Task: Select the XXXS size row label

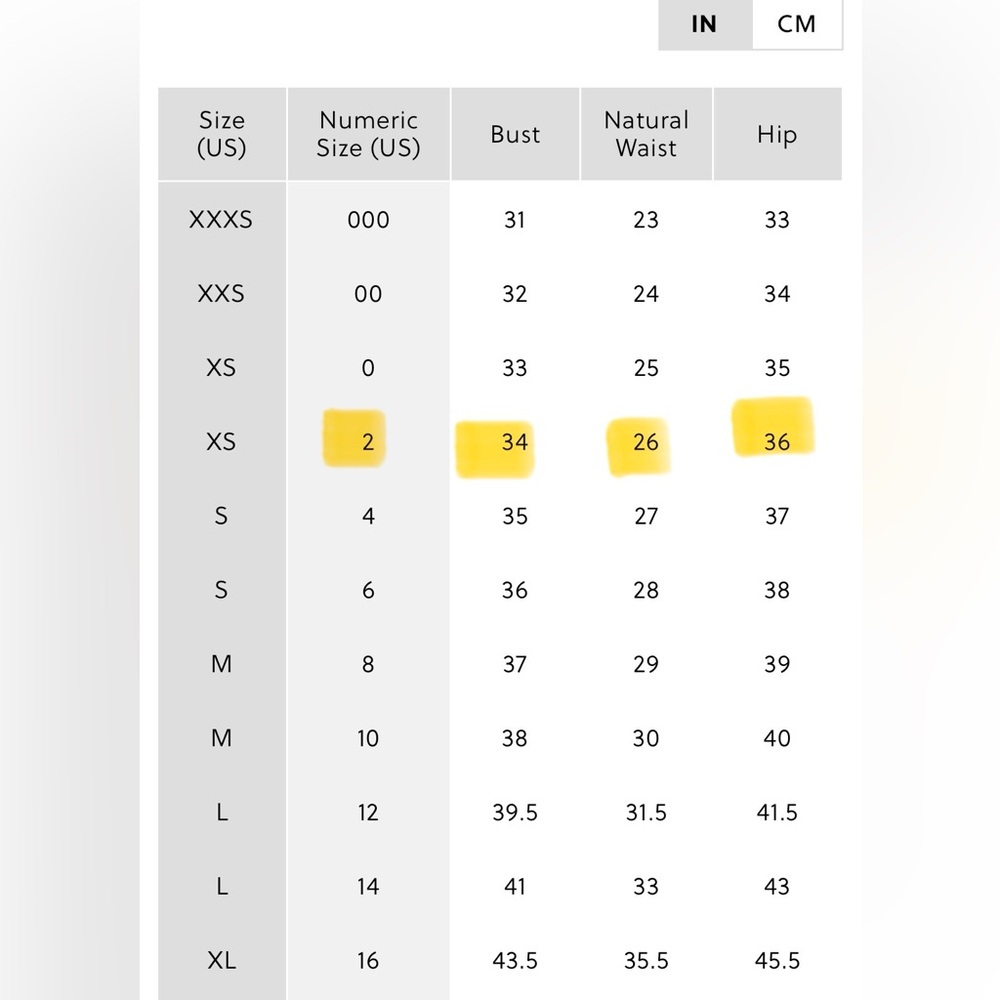Action: coord(221,220)
